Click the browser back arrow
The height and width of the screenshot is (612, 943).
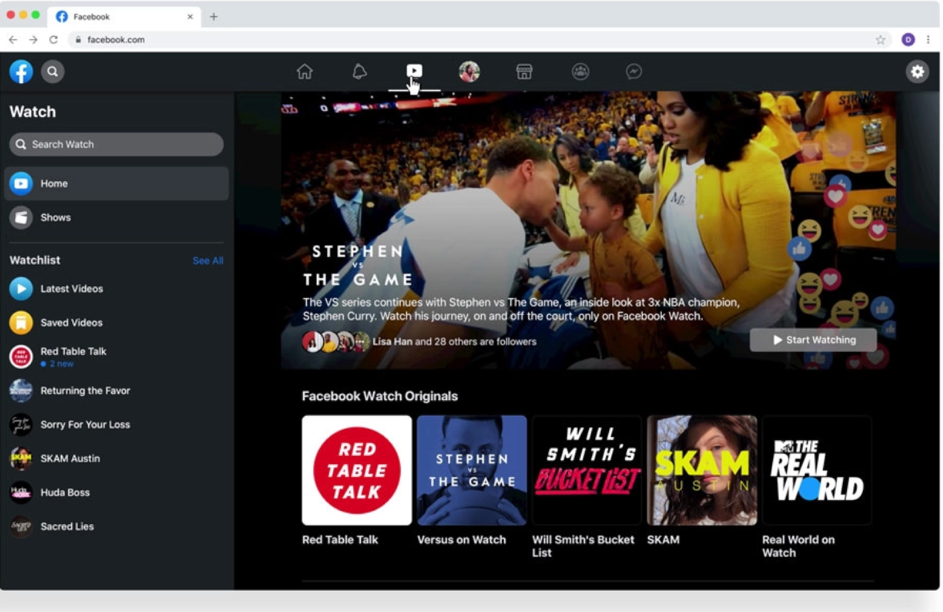[x=13, y=40]
